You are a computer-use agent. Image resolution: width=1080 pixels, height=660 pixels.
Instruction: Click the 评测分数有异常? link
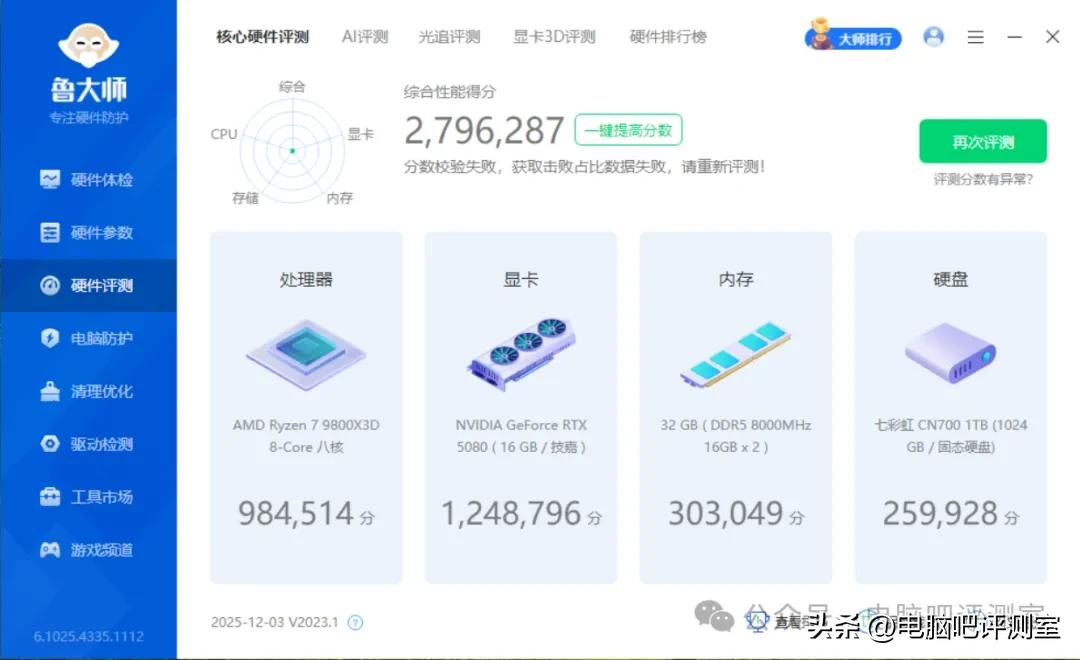982,180
